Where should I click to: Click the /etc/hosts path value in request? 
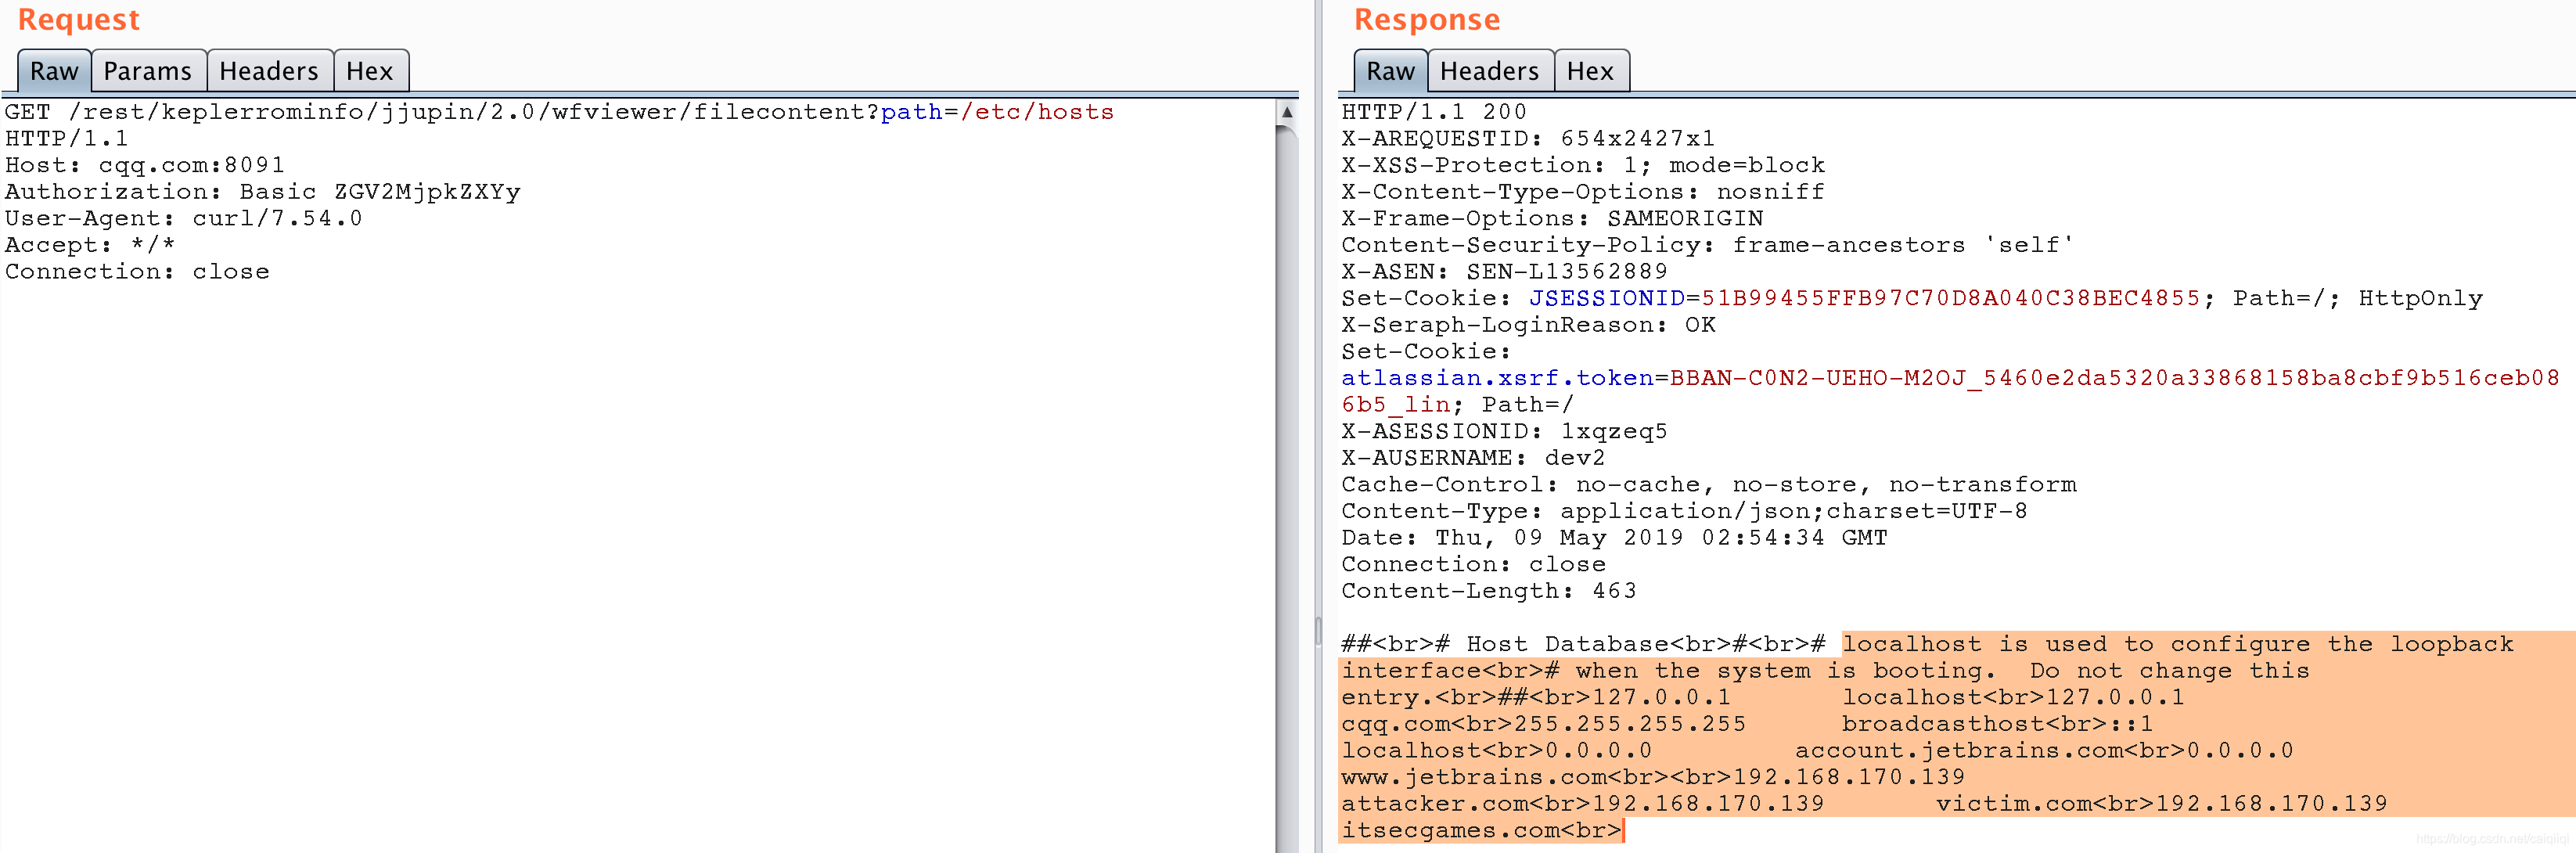tap(1037, 112)
